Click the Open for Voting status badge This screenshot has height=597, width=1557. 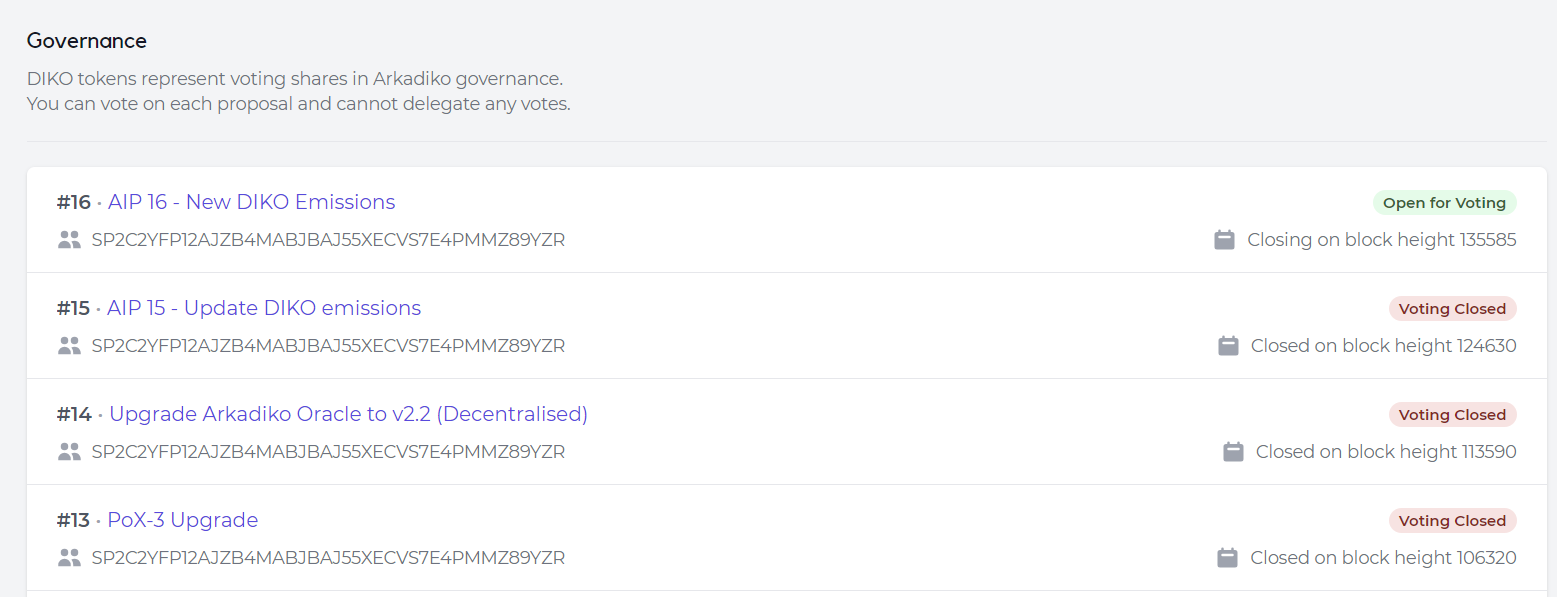click(1444, 203)
